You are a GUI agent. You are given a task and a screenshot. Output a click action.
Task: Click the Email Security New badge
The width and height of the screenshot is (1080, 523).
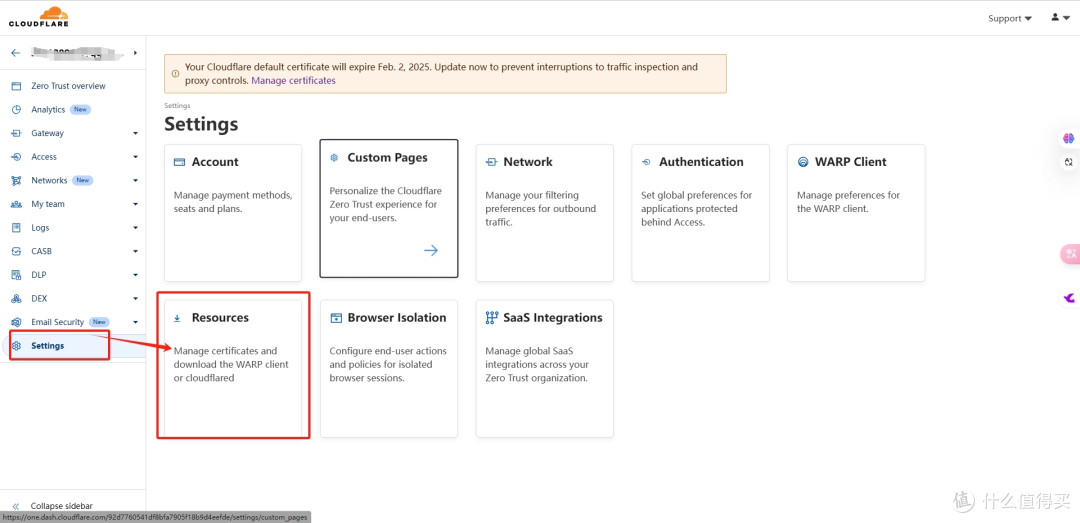(x=99, y=322)
